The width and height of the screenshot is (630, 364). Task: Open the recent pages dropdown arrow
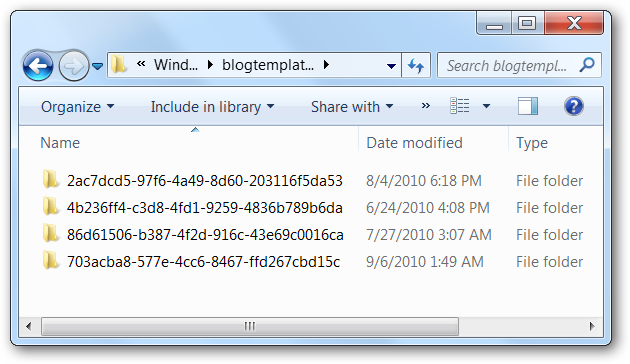(97, 66)
